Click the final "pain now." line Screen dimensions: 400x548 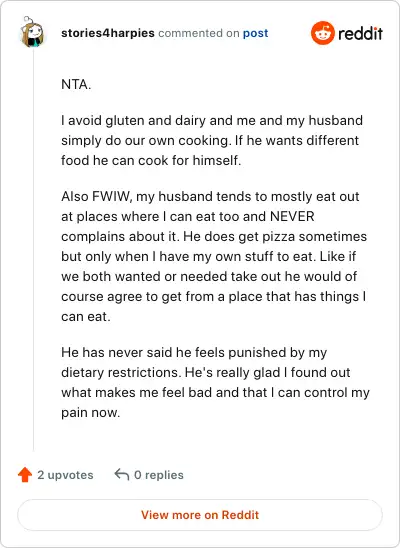click(x=90, y=412)
